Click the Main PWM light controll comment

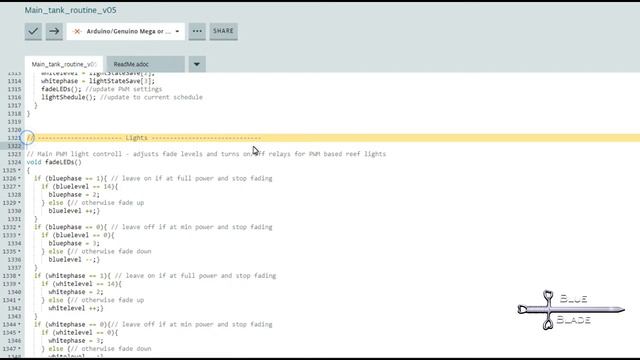pos(206,154)
